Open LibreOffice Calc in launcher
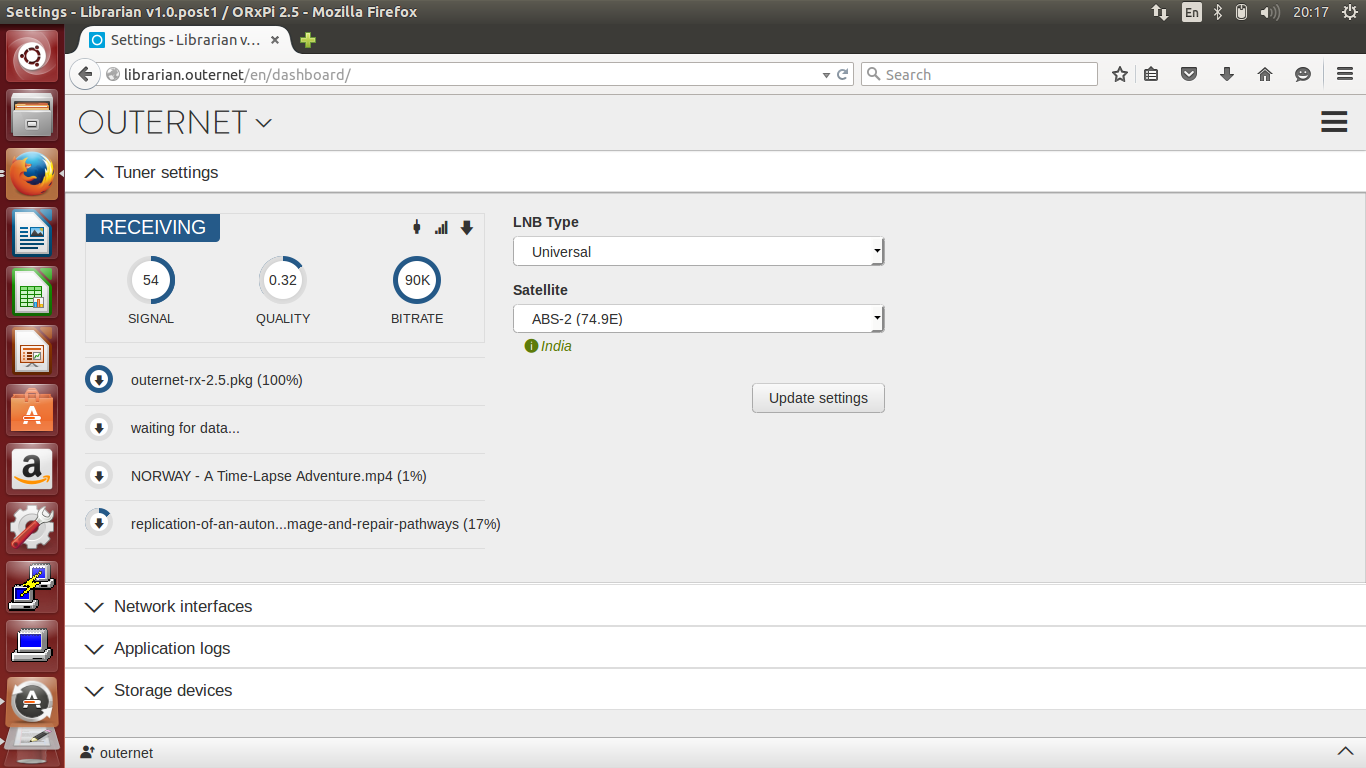 coord(33,292)
